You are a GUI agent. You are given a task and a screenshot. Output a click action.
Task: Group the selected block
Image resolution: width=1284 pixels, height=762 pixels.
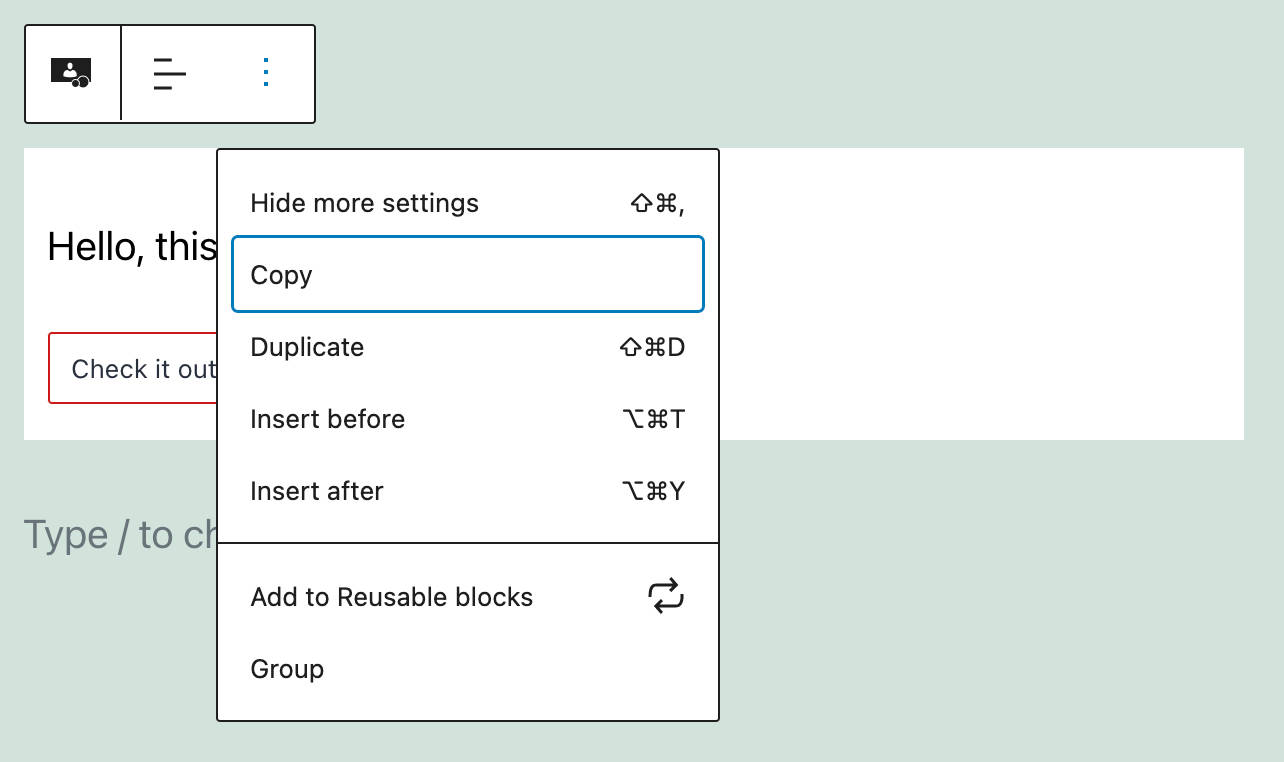(x=287, y=669)
